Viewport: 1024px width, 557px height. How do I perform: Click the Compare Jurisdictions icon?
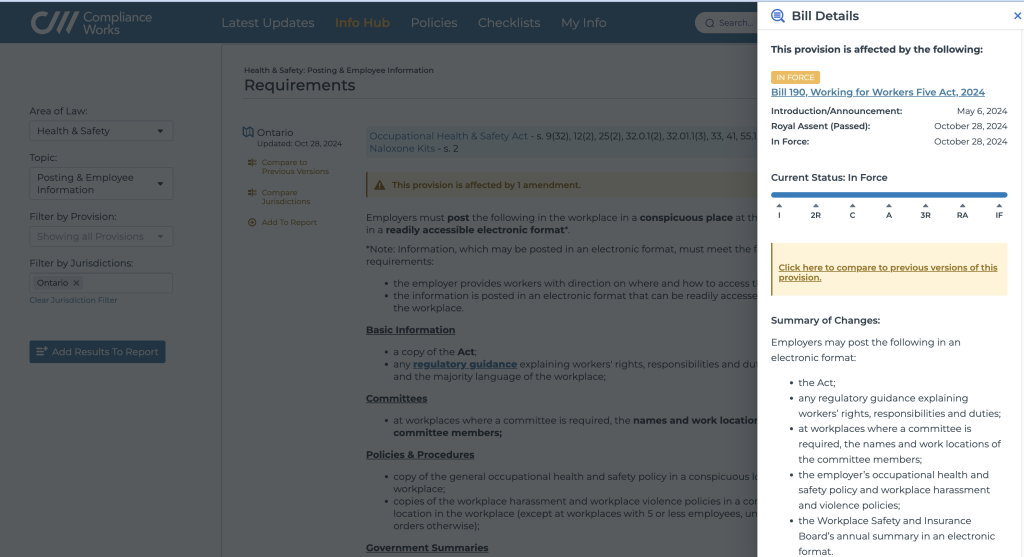point(252,193)
